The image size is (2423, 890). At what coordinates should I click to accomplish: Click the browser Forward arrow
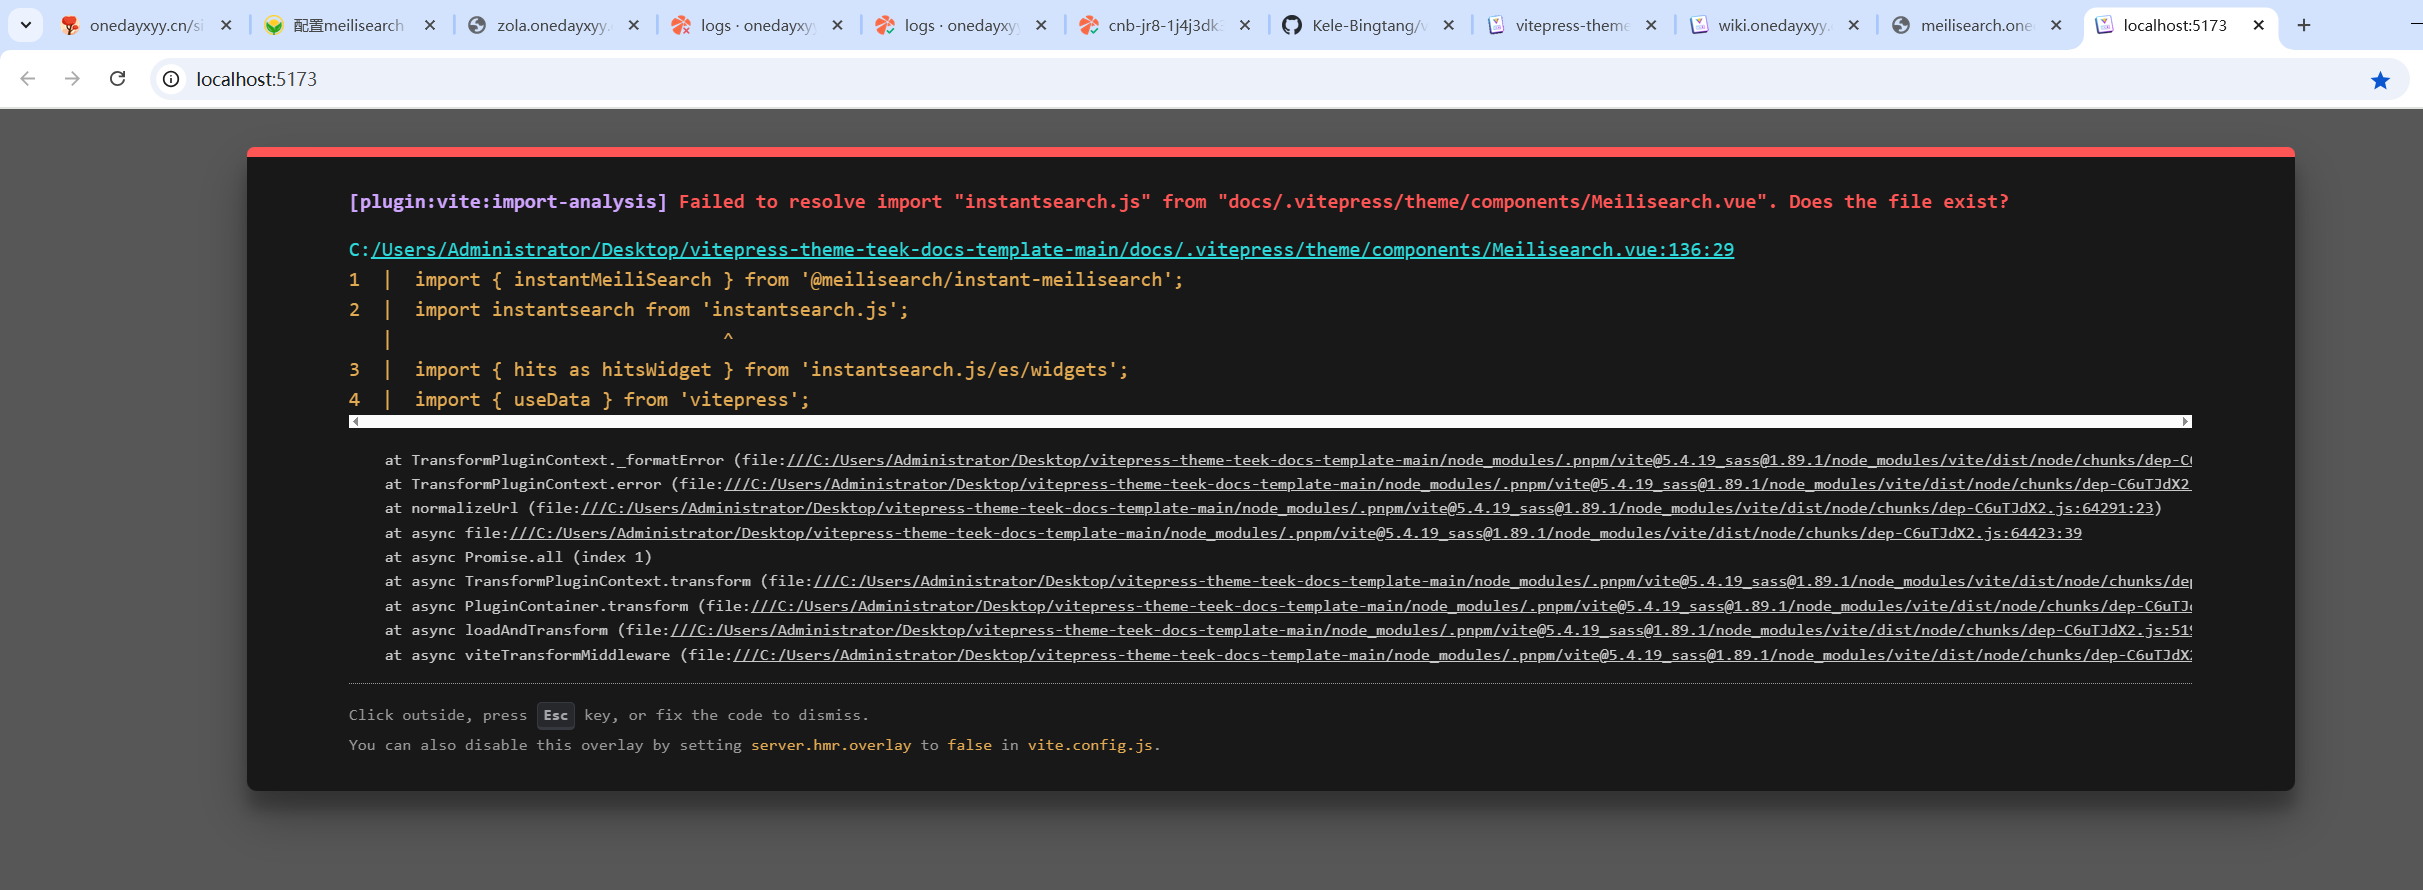pyautogui.click(x=72, y=79)
